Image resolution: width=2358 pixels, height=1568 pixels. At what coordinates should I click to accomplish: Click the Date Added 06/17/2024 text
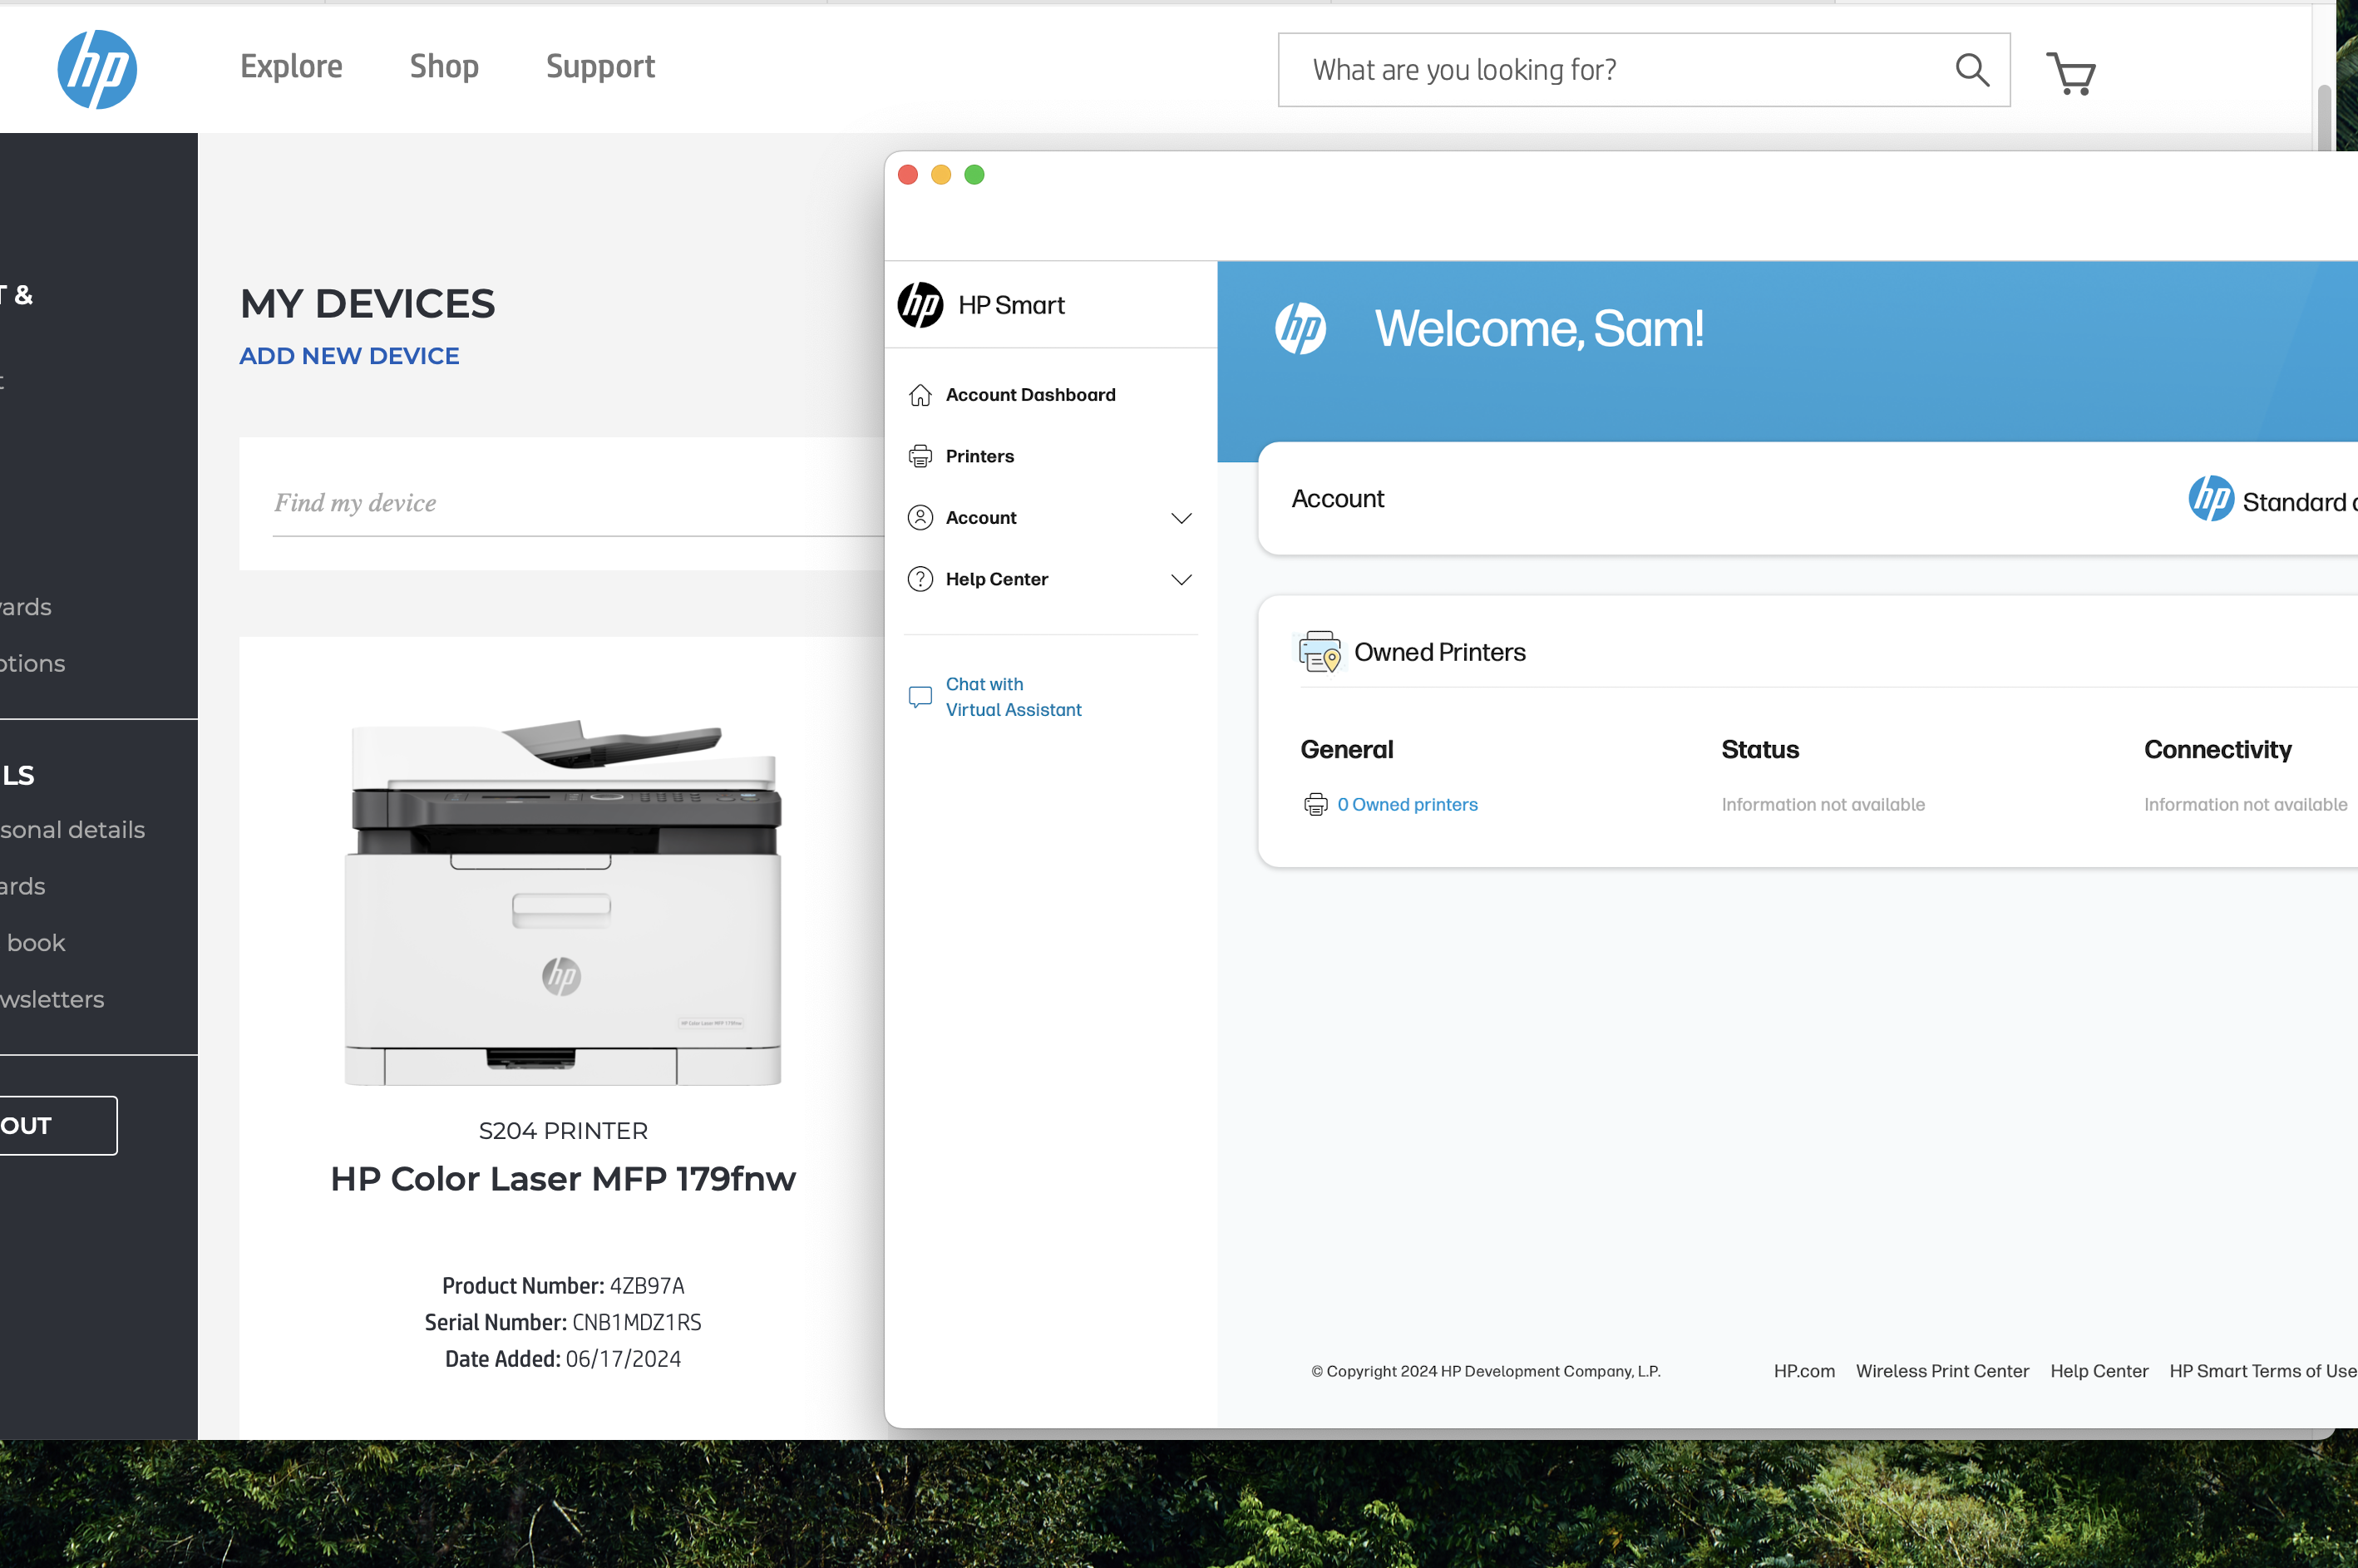click(563, 1359)
